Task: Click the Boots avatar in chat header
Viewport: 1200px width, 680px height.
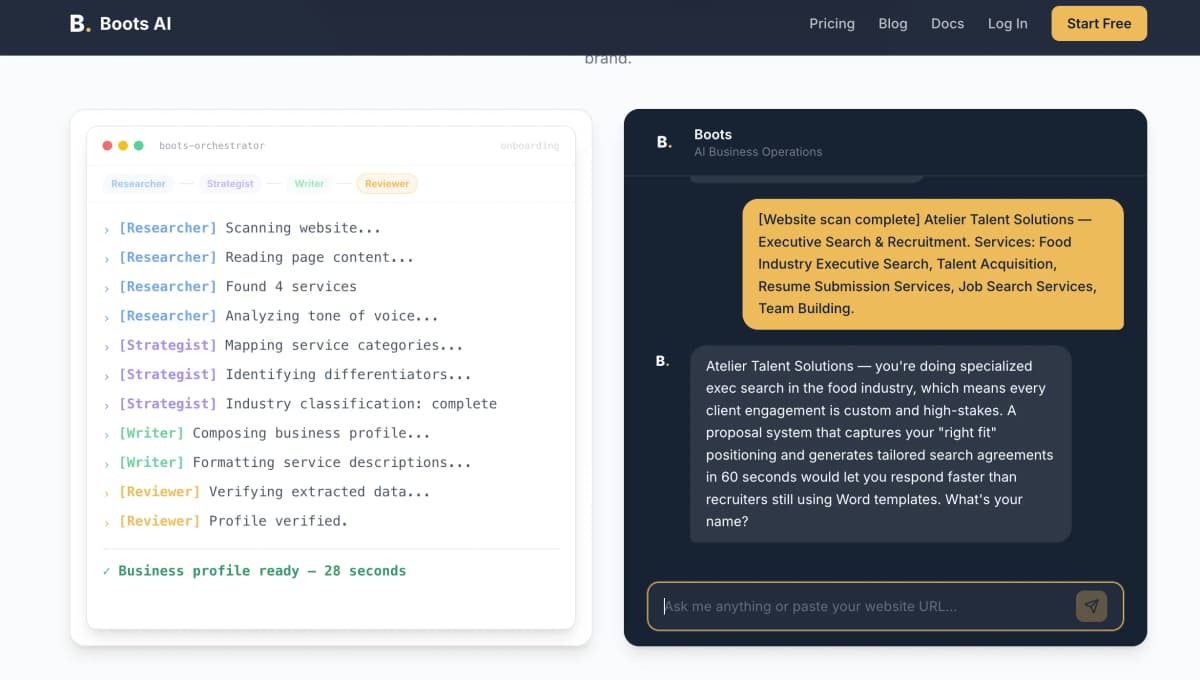Action: 663,142
